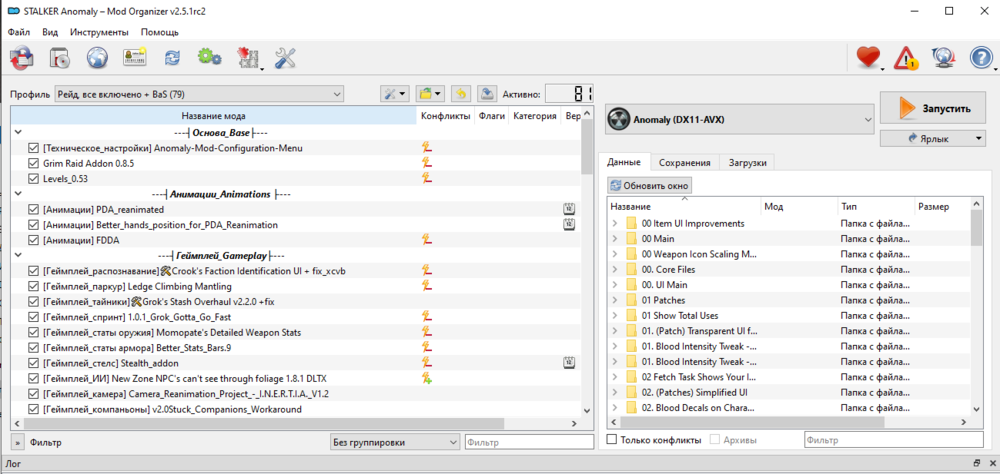The width and height of the screenshot is (1000, 474).
Task: Click the mod list Фильтр input field
Action: click(527, 441)
